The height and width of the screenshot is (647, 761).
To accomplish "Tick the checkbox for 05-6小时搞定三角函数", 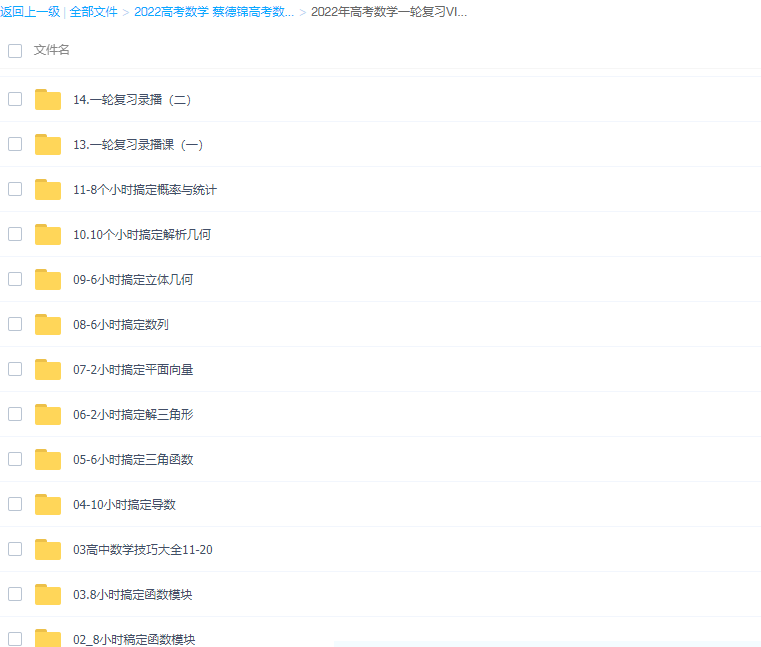I will 15,459.
